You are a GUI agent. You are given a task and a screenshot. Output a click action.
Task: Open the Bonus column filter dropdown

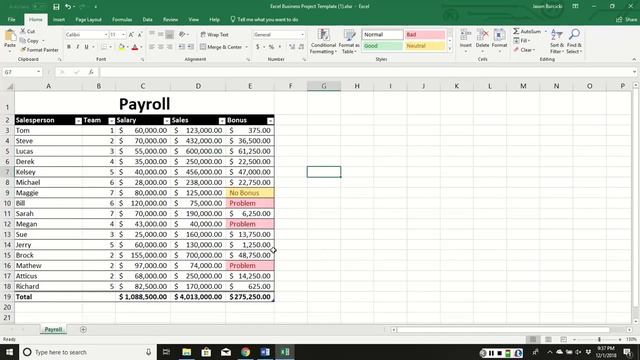pos(270,121)
